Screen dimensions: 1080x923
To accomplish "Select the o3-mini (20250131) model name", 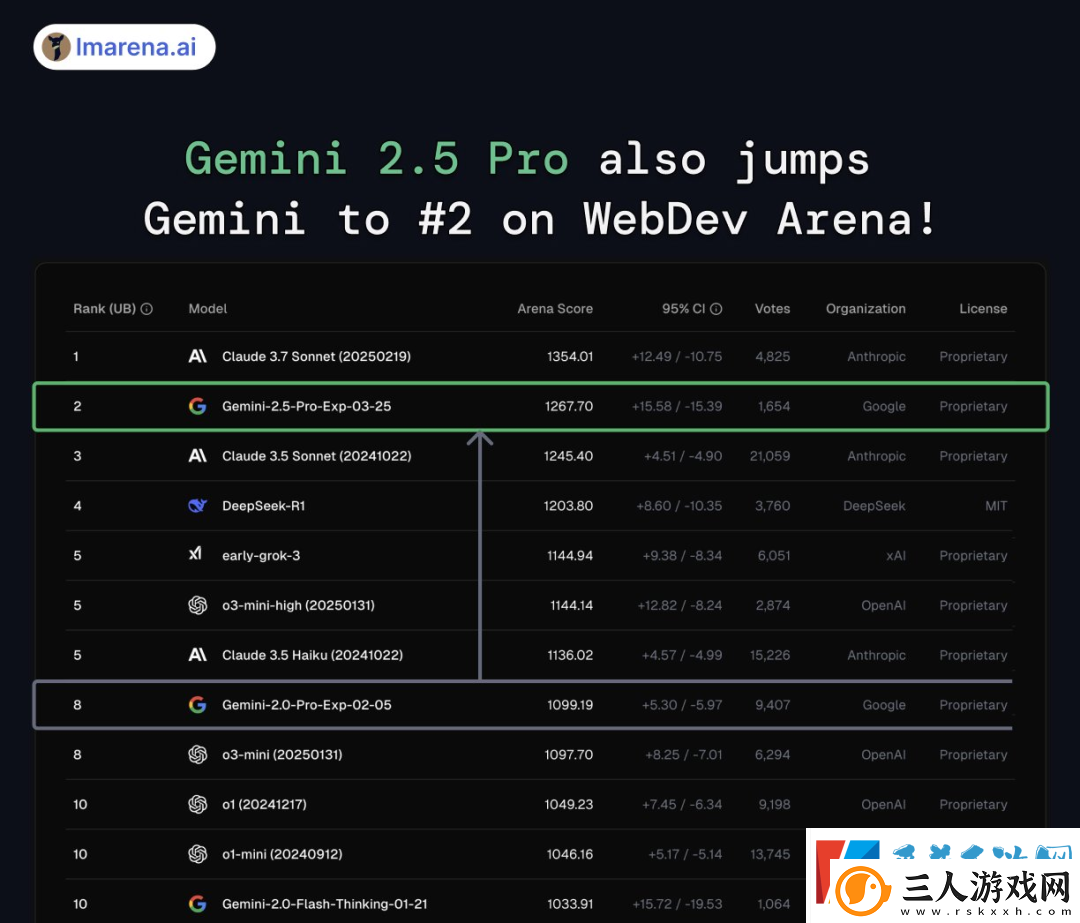I will pos(282,754).
